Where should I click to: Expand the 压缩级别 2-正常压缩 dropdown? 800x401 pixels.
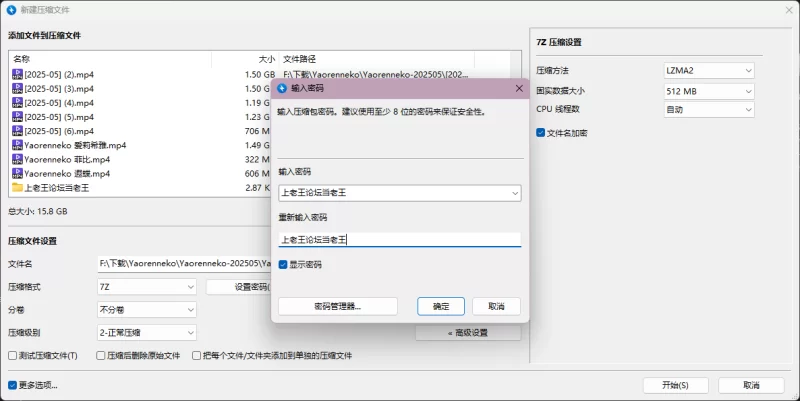click(x=147, y=332)
